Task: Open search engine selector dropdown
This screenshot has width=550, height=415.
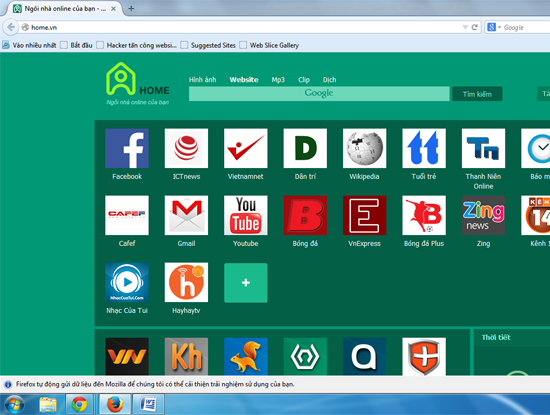Action: [494, 27]
